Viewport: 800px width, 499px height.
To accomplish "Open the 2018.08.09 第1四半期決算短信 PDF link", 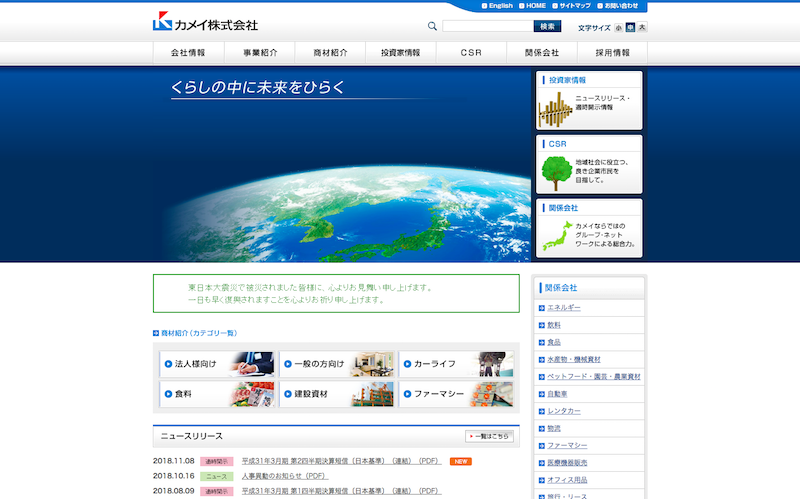I will pos(341,491).
